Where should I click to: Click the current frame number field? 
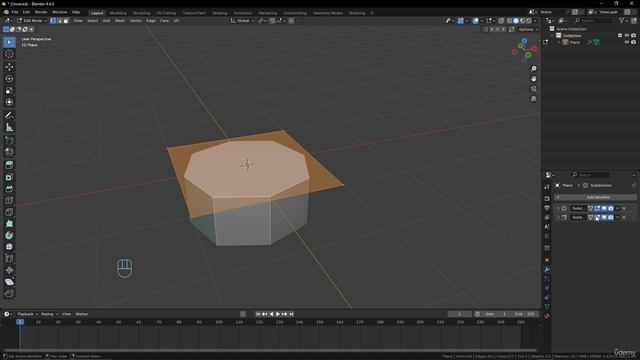click(x=460, y=314)
